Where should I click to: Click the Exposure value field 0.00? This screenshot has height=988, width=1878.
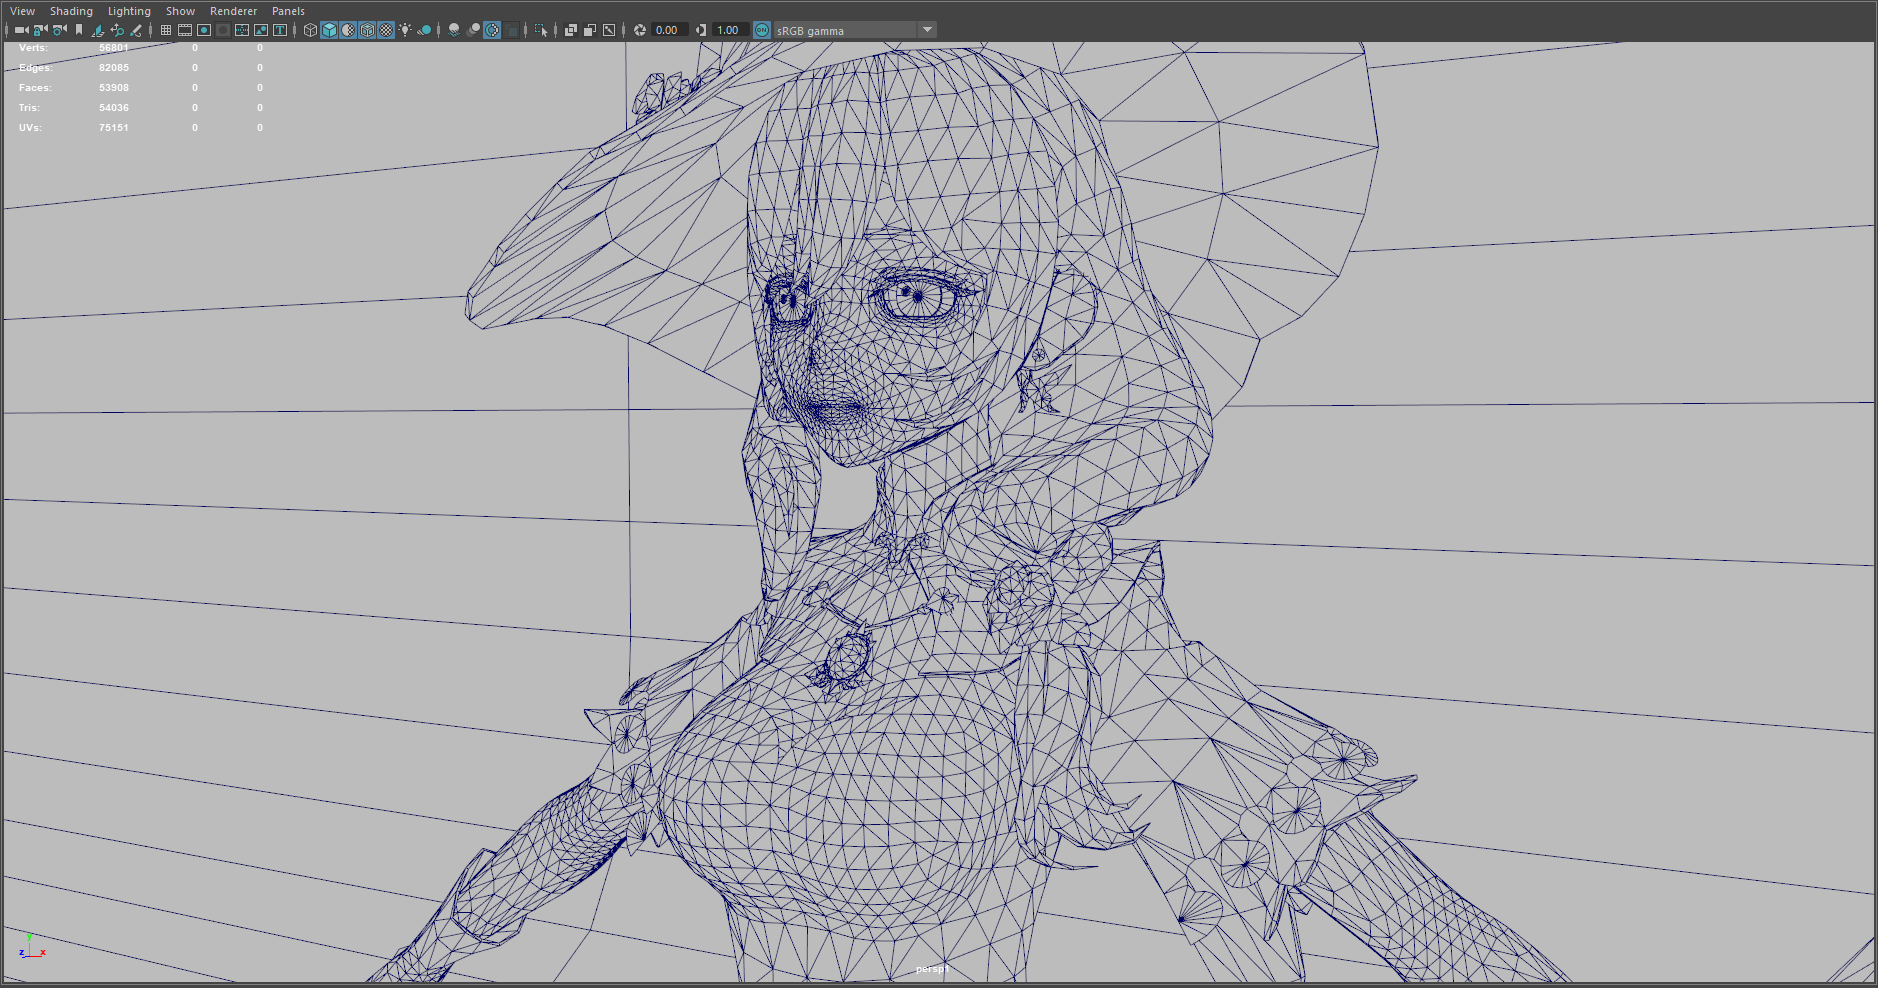[669, 30]
